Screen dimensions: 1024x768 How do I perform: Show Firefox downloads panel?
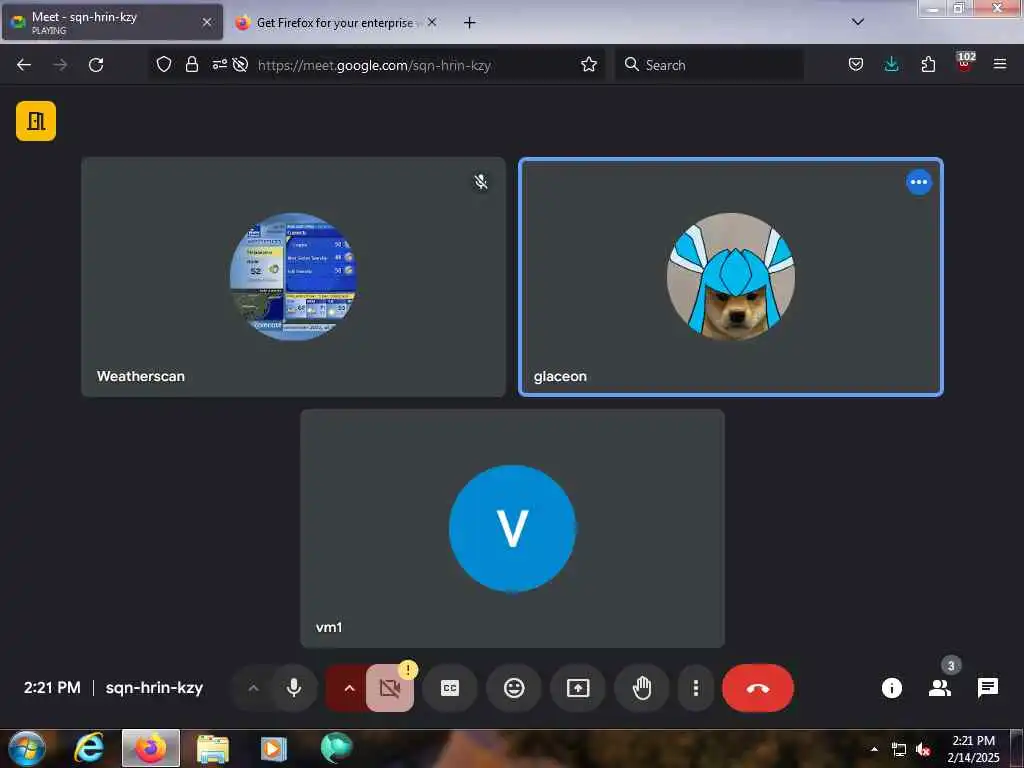(891, 64)
